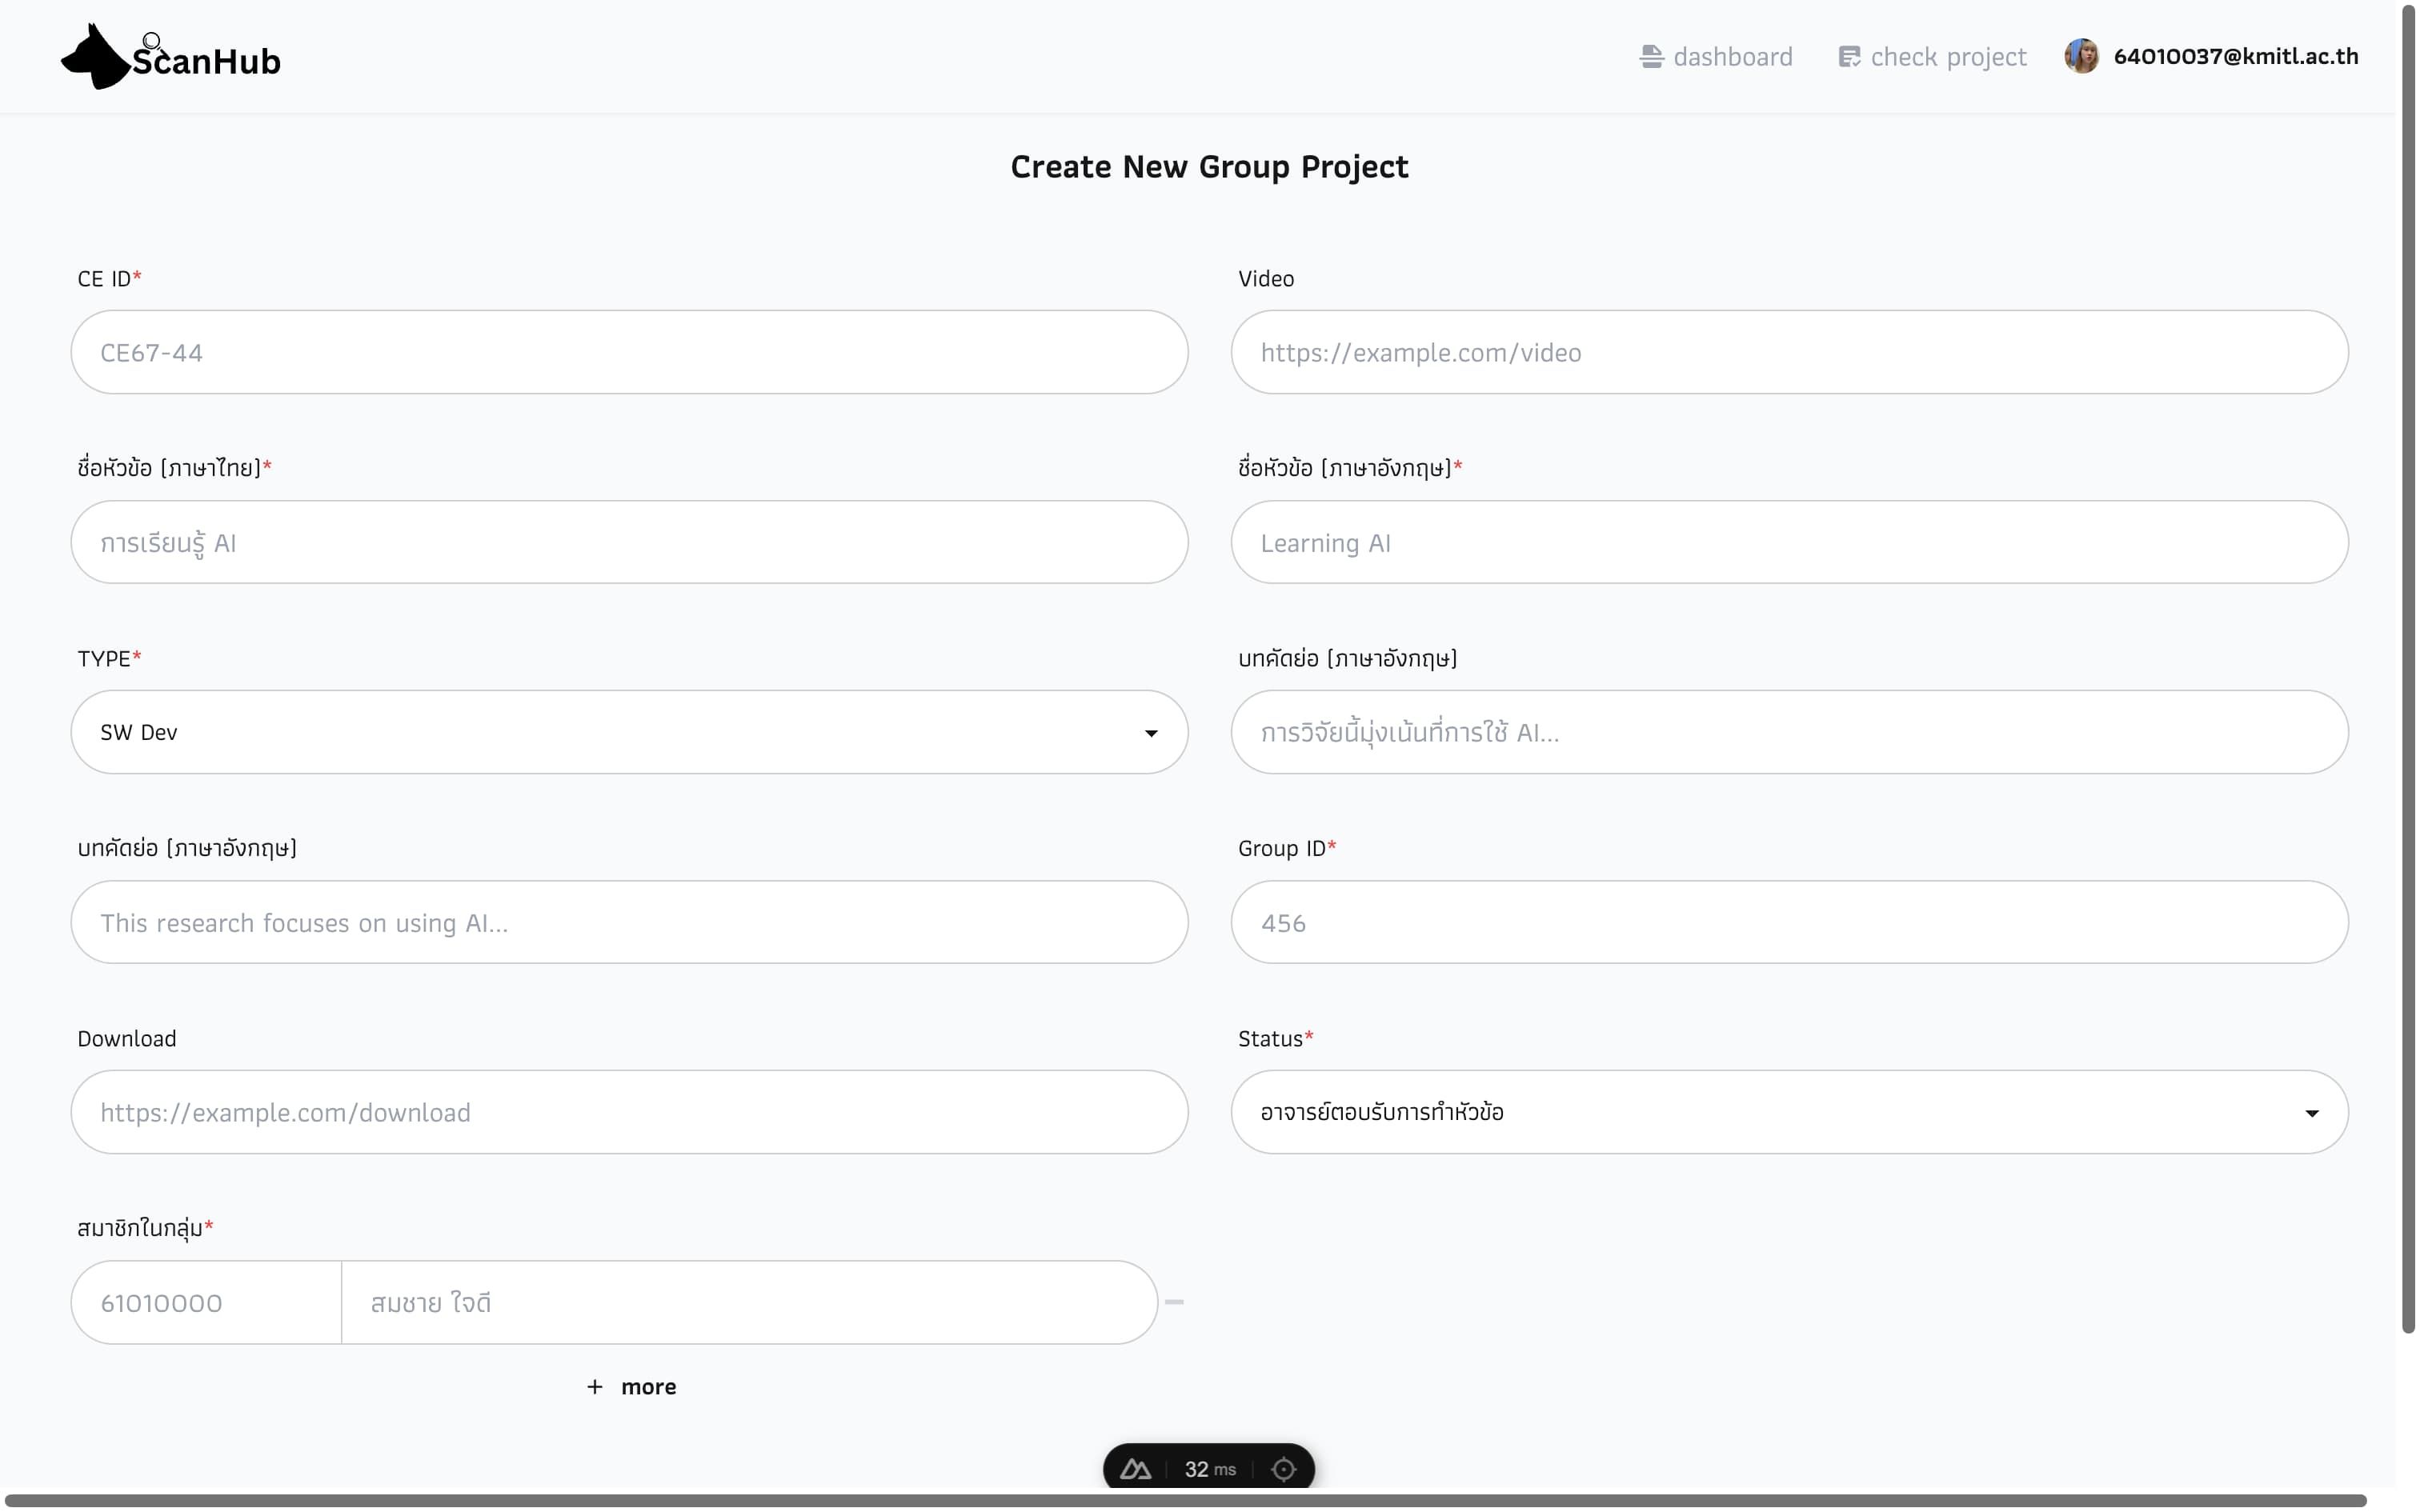Click the ScanHub brand text
Viewport: 2420px width, 1512px height.
(206, 61)
